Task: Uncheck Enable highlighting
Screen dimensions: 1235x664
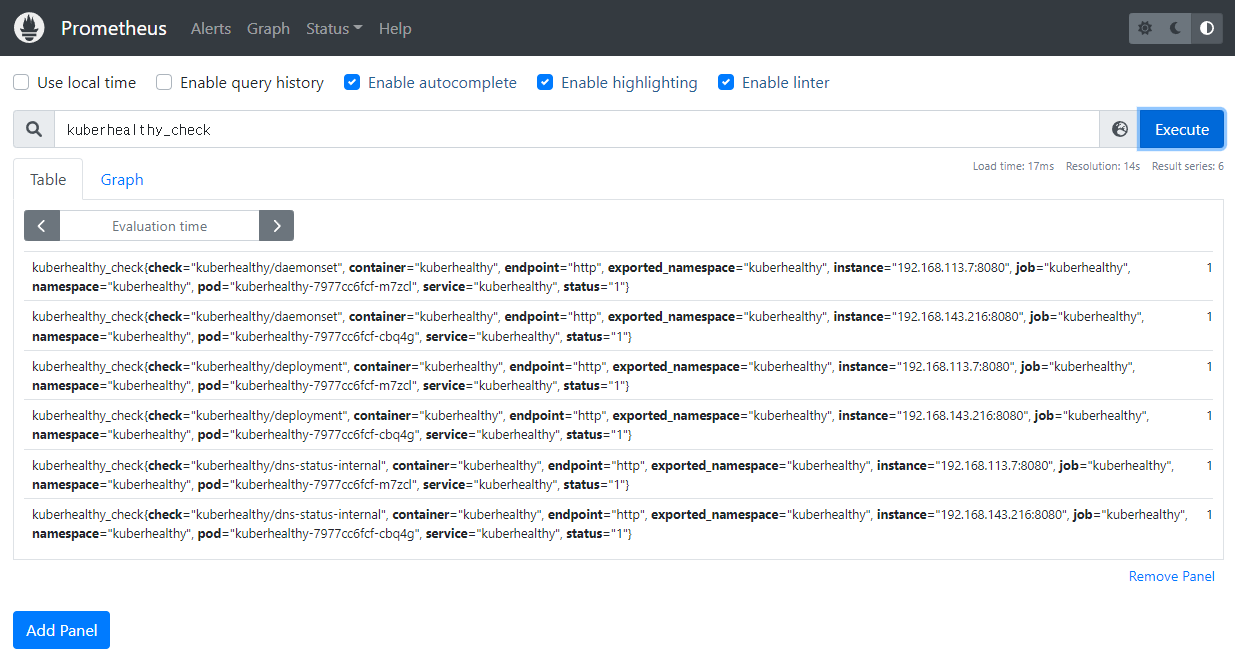Action: point(545,82)
